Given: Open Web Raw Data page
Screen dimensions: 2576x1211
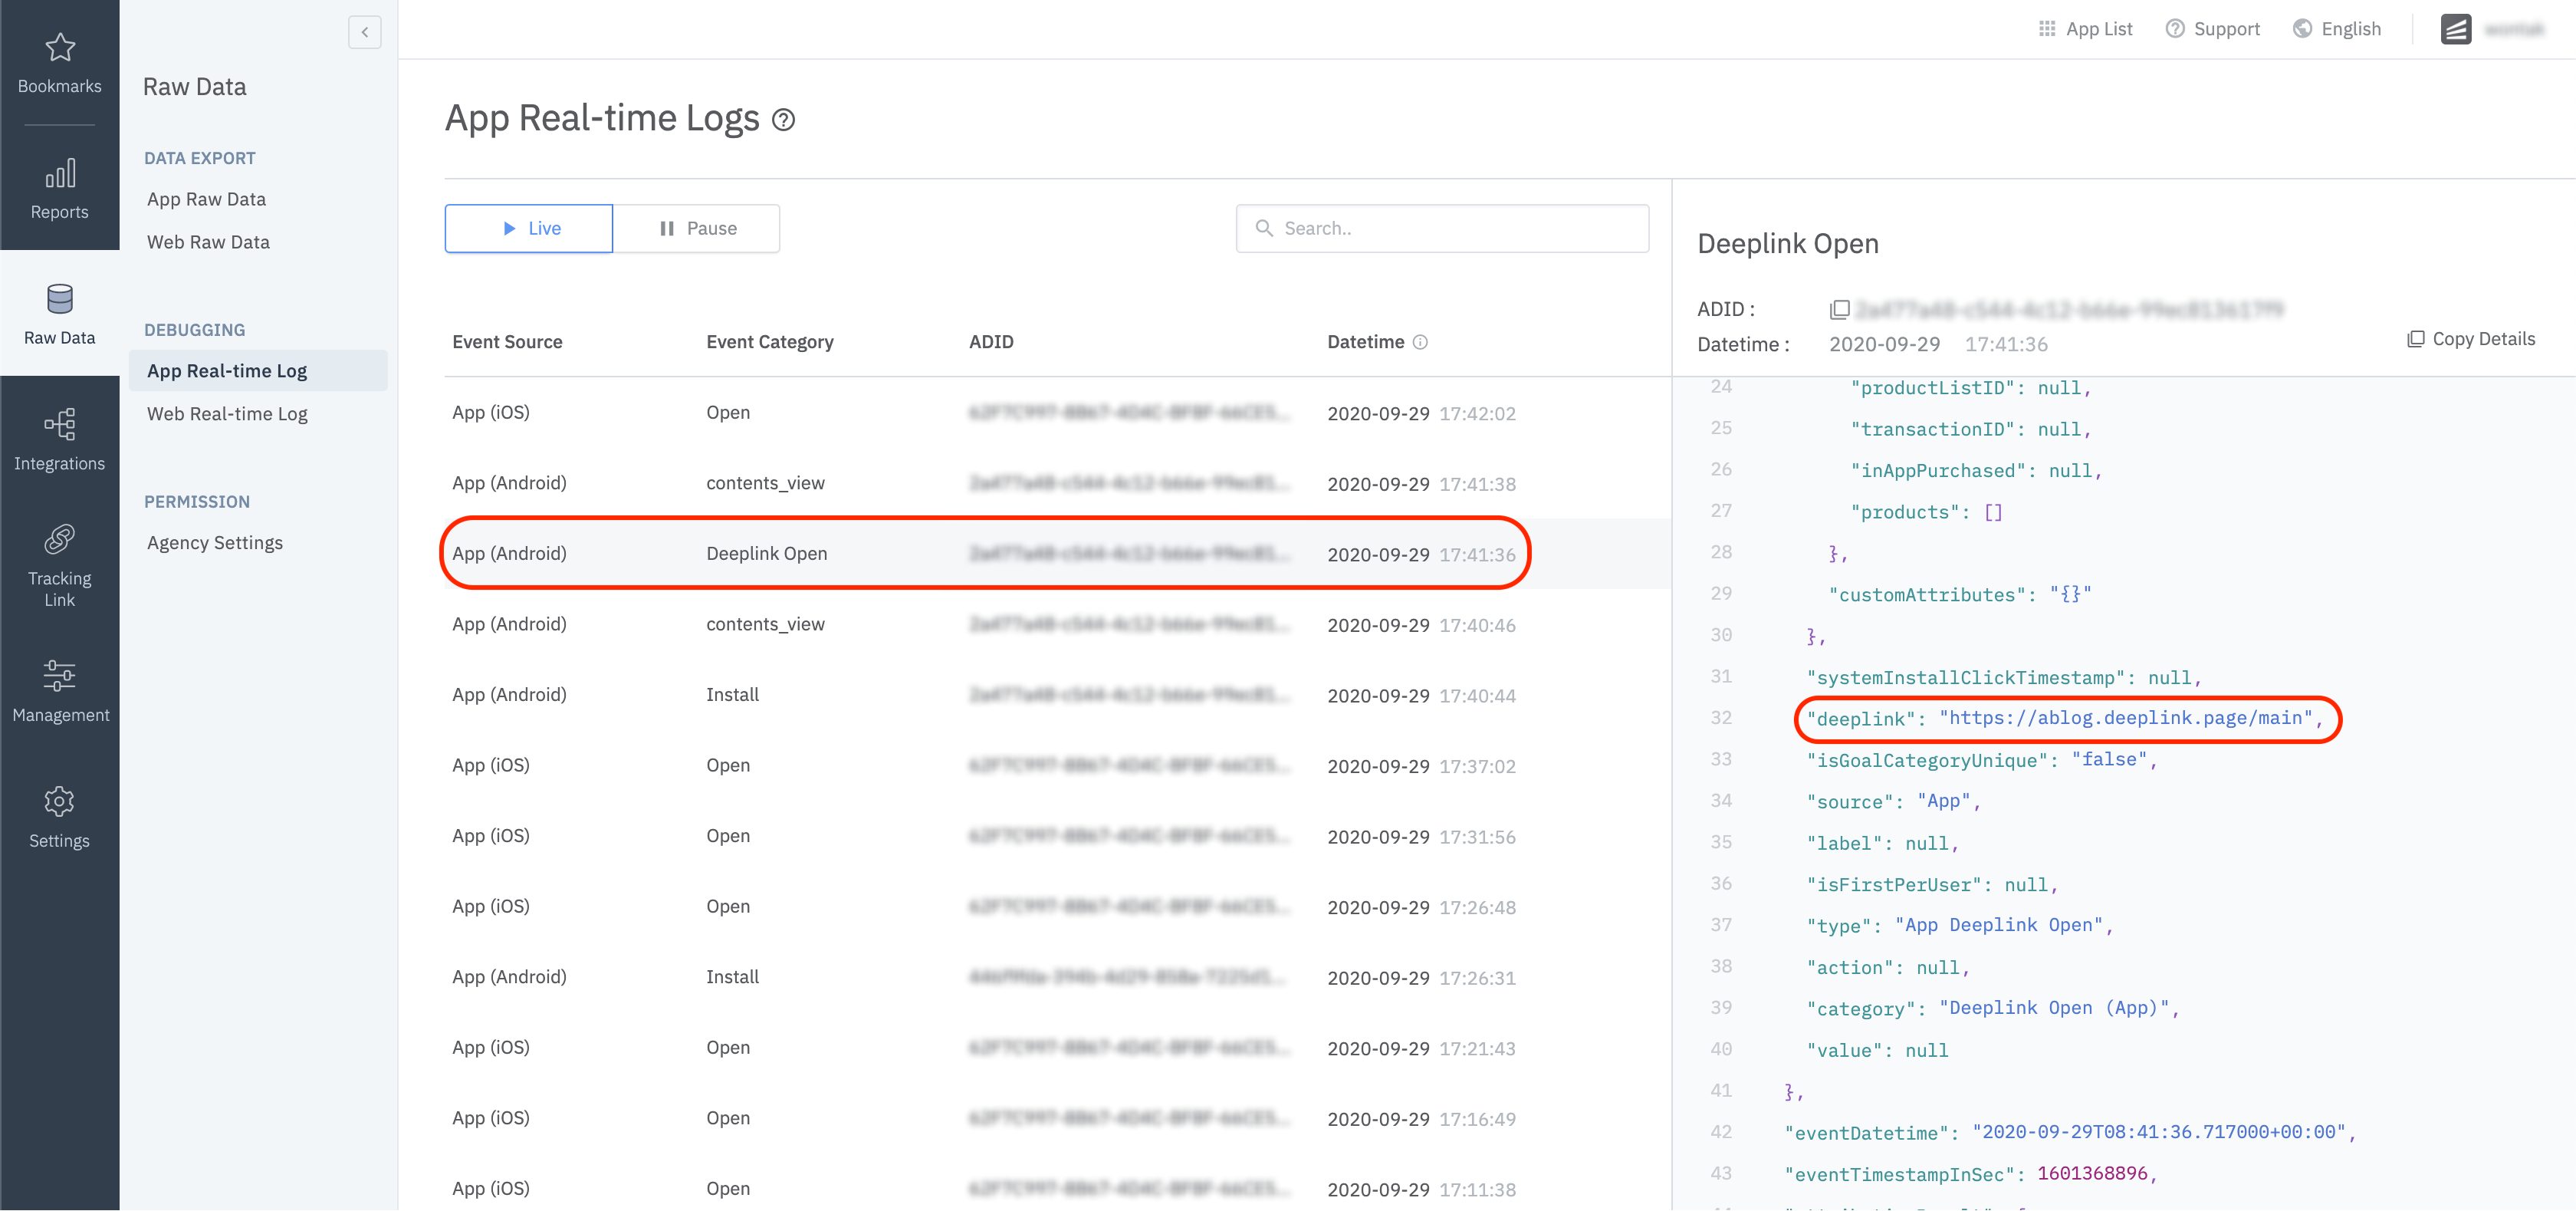Looking at the screenshot, I should click(209, 242).
